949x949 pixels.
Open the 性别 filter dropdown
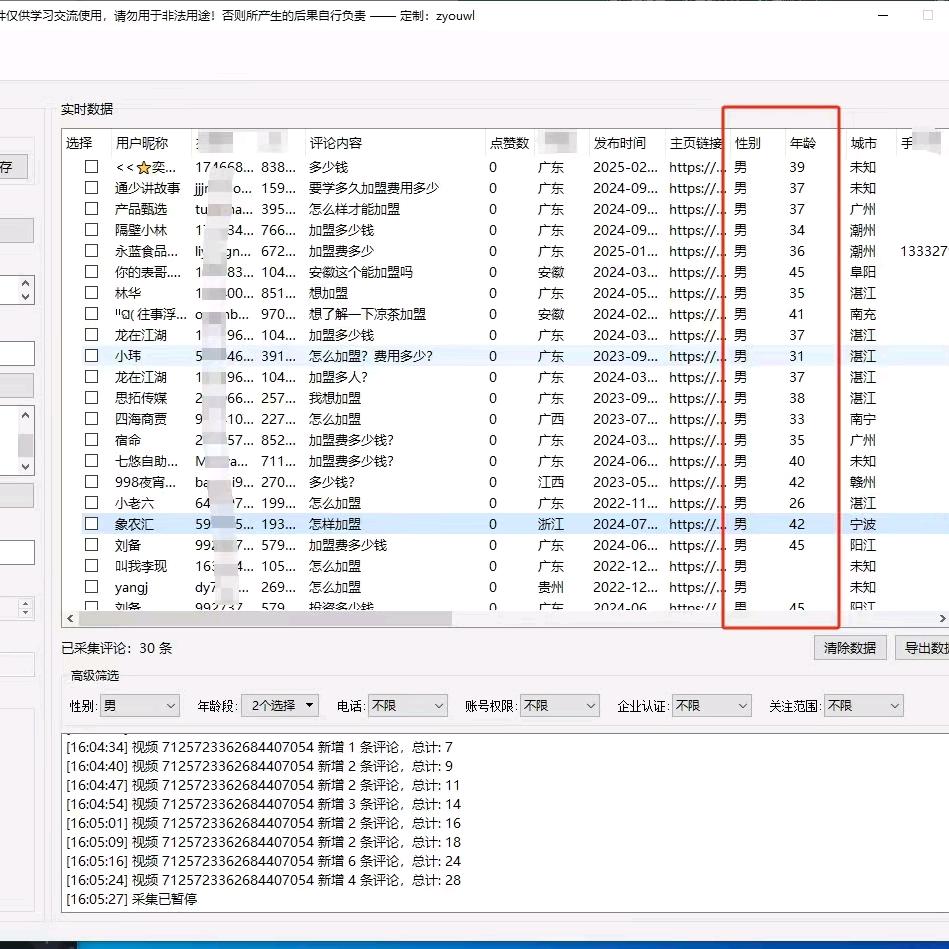(139, 706)
